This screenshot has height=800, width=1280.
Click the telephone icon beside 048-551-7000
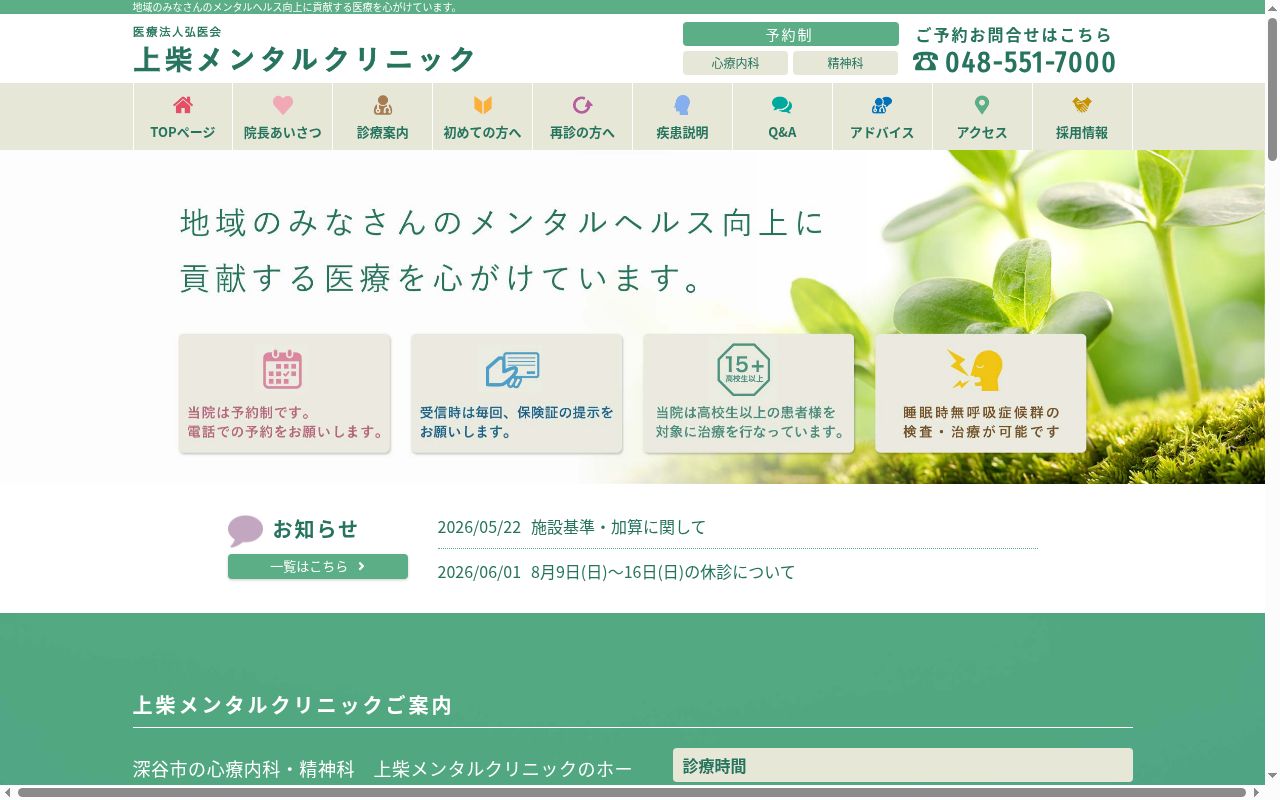pyautogui.click(x=925, y=62)
